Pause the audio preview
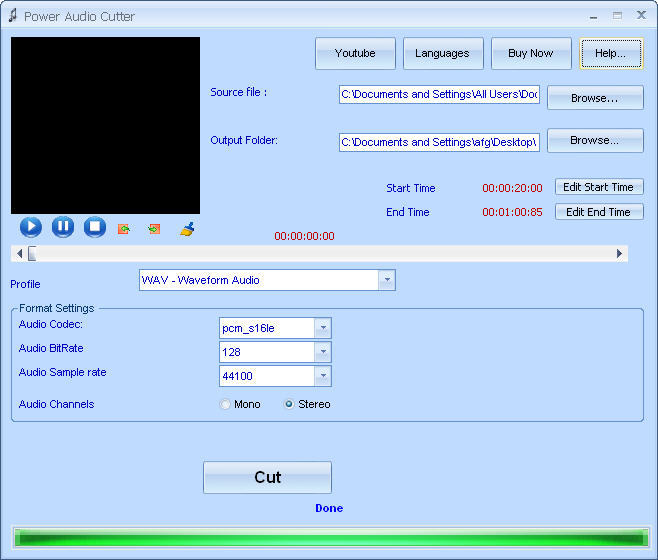Viewport: 658px width, 560px height. (x=63, y=227)
